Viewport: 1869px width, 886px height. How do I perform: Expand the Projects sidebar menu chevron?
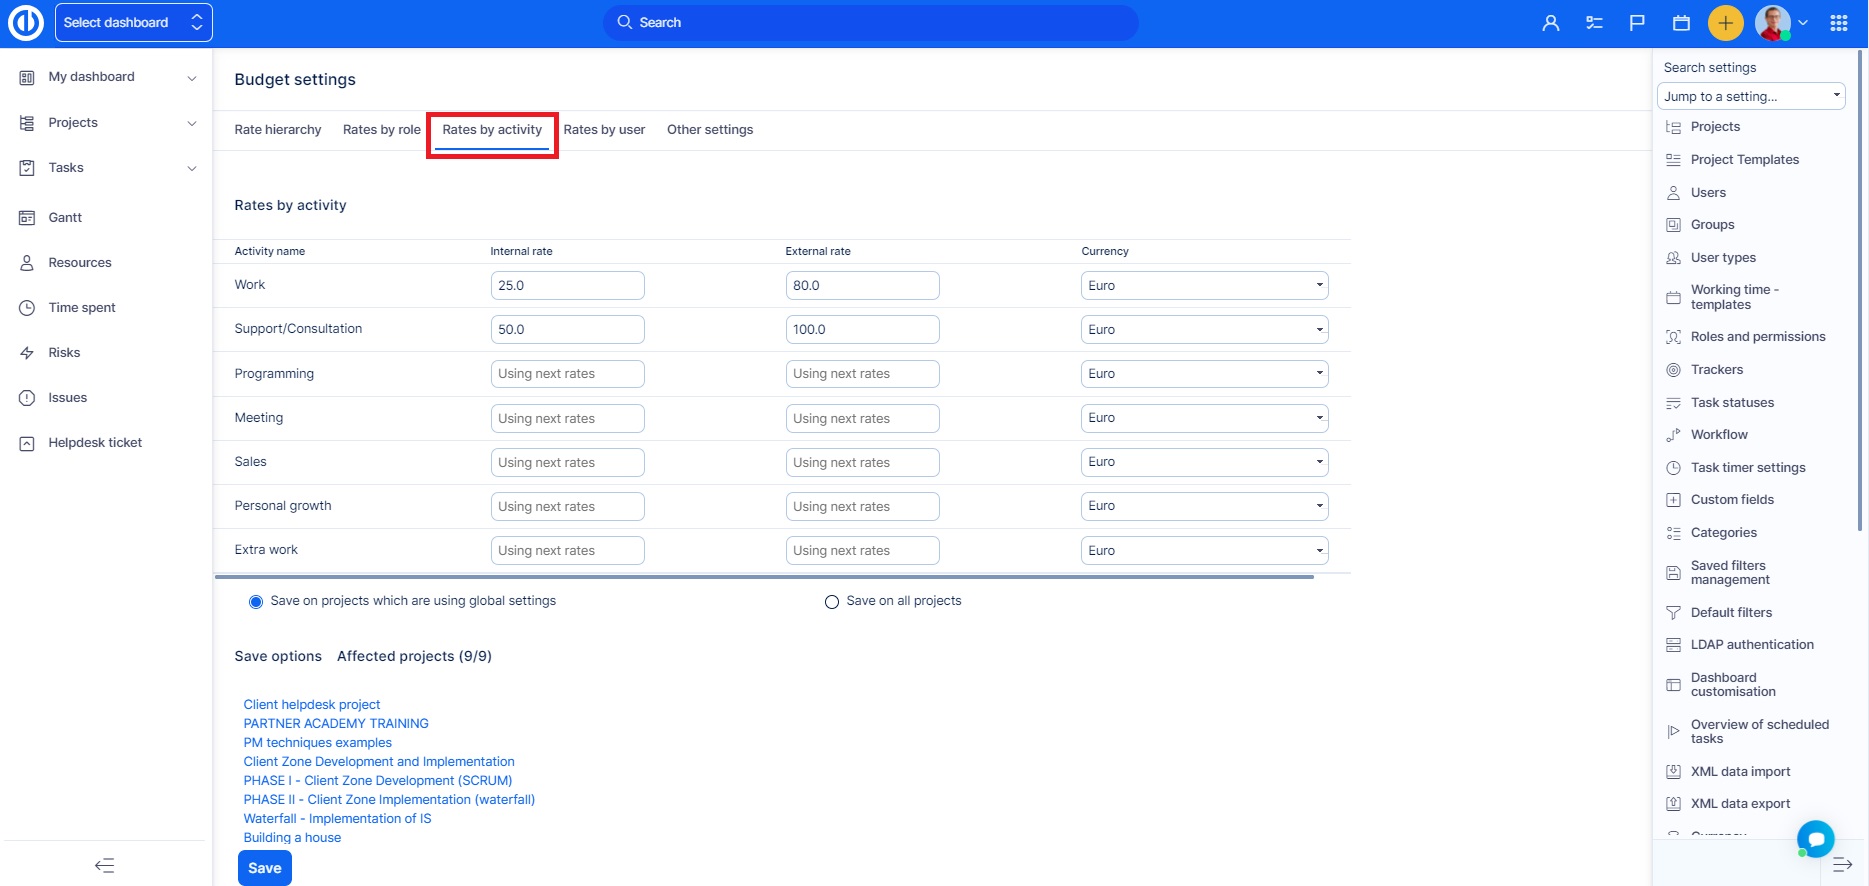click(x=192, y=123)
